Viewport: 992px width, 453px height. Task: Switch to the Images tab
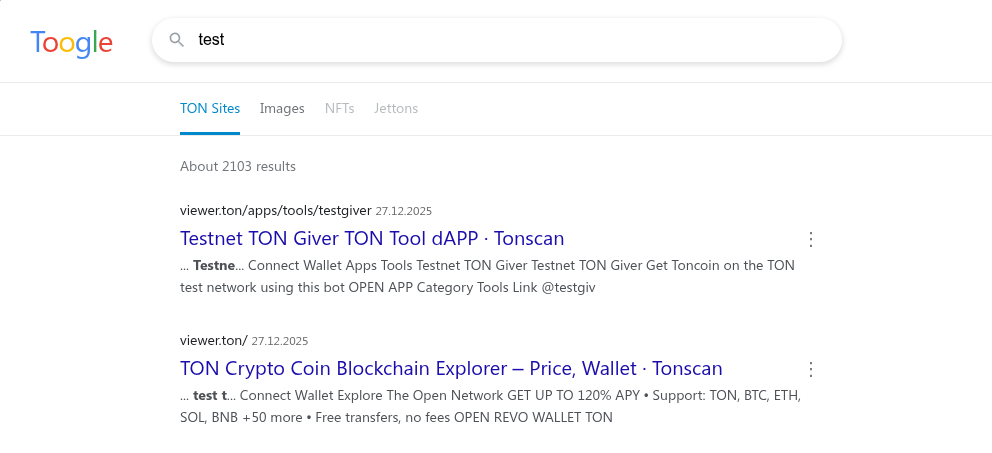(282, 108)
